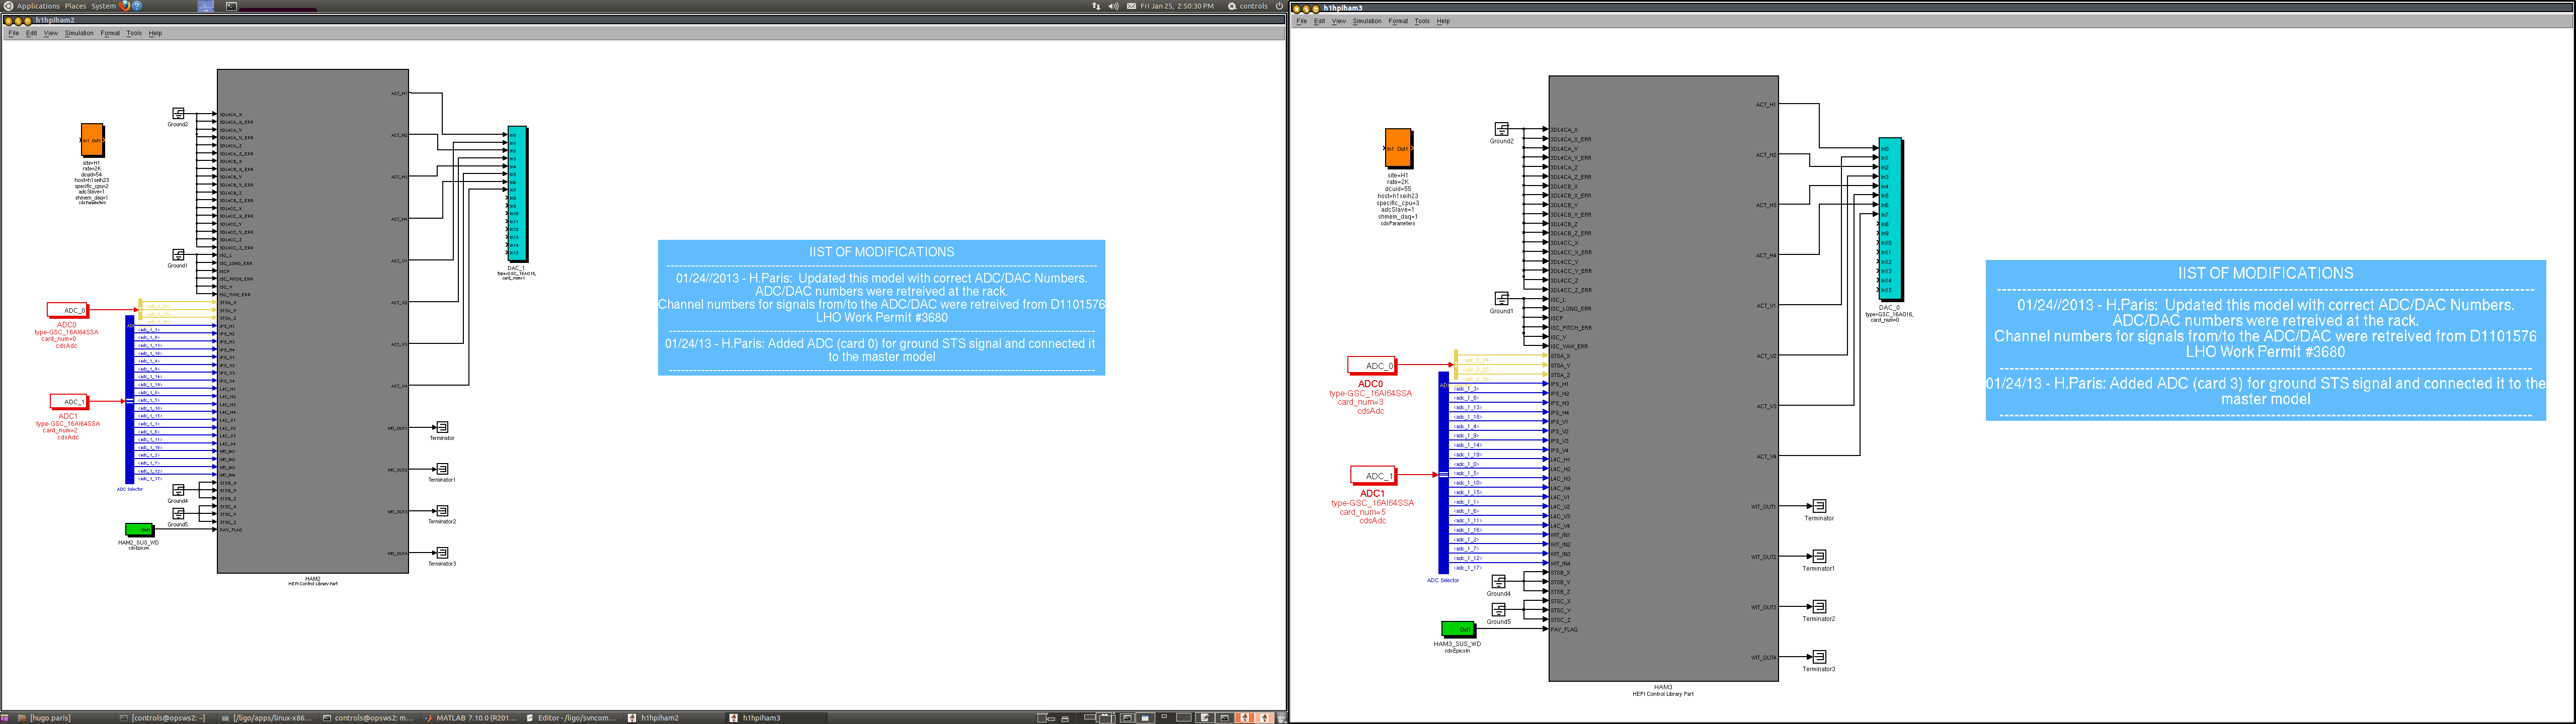
Task: Select the orange cdsParameters block in h1hpiham3
Action: click(1398, 148)
